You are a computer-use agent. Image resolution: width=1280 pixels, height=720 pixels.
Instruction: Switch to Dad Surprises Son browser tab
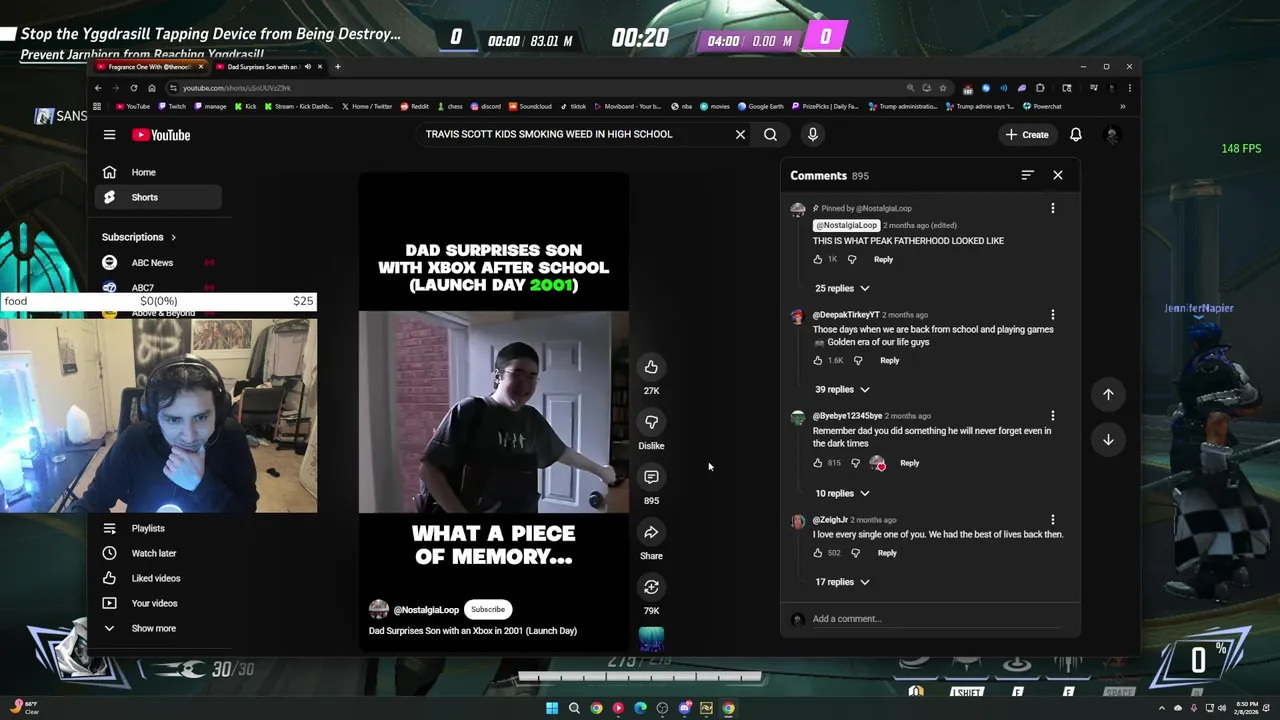click(264, 67)
